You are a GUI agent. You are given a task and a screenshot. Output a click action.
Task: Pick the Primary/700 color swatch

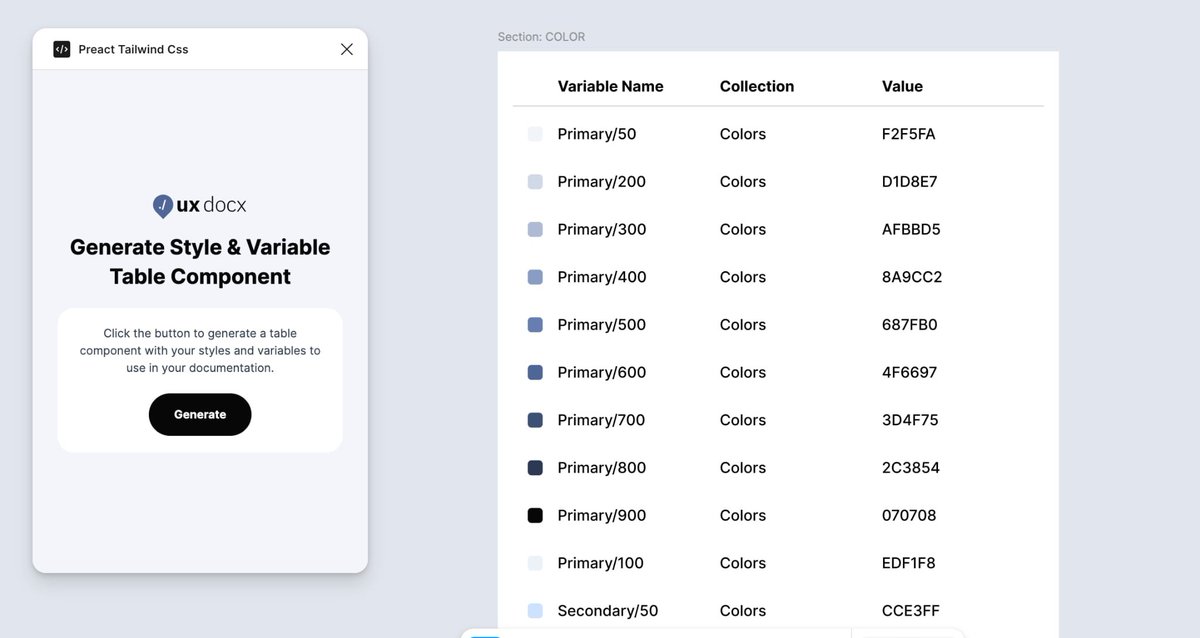click(535, 420)
